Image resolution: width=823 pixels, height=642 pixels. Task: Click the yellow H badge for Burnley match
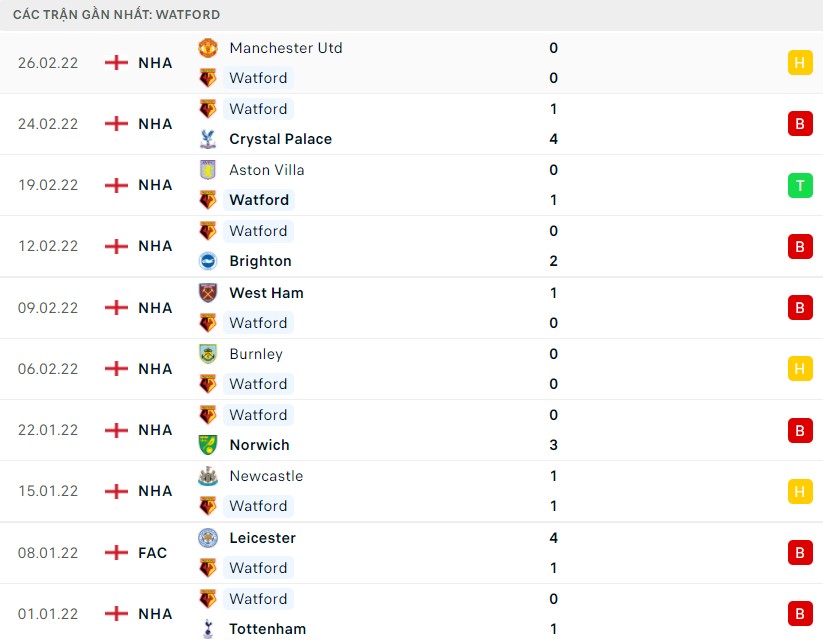pyautogui.click(x=799, y=368)
